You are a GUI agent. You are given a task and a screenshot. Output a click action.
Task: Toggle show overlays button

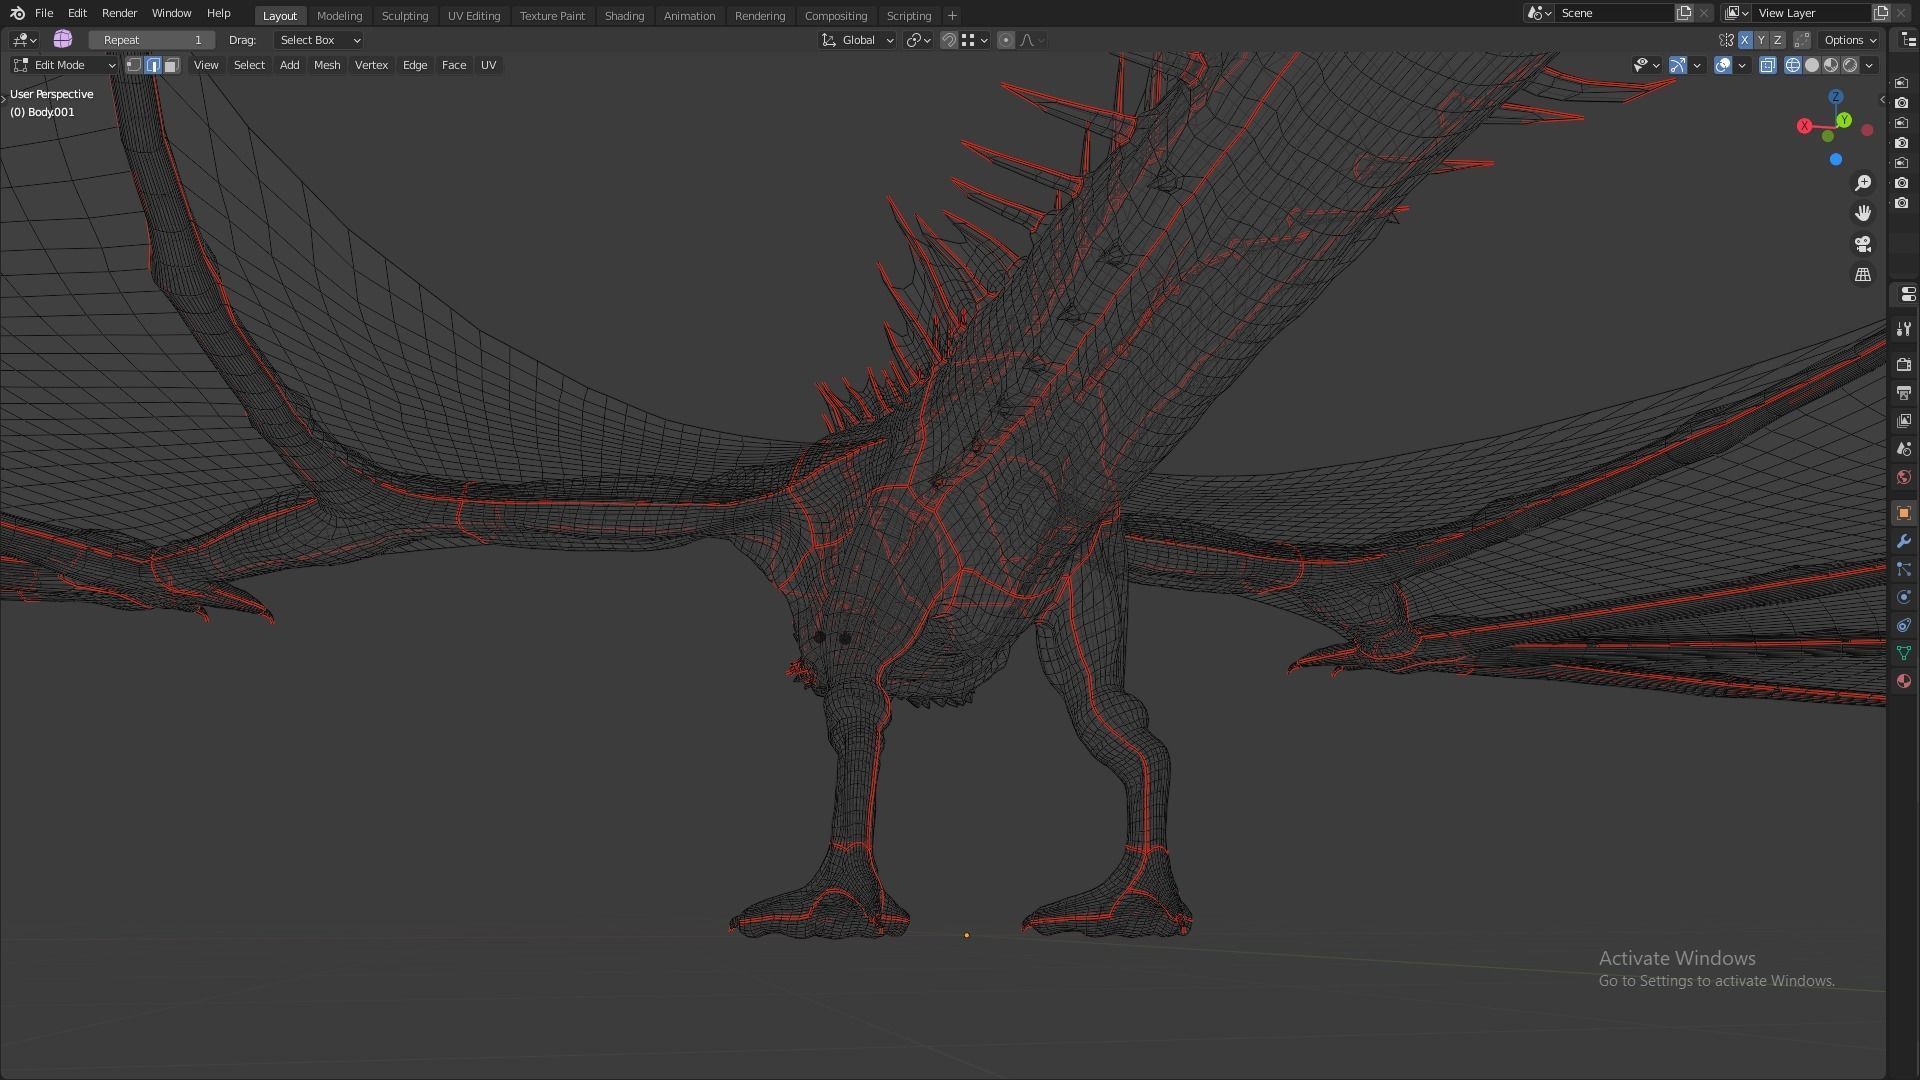point(1723,65)
